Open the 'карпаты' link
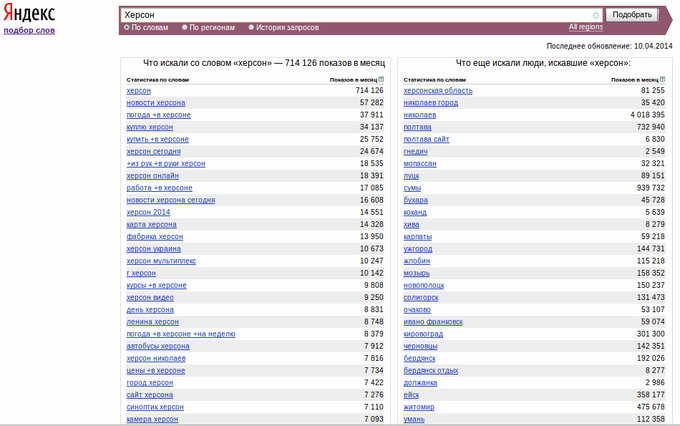Image resolution: width=680 pixels, height=426 pixels. click(x=418, y=236)
